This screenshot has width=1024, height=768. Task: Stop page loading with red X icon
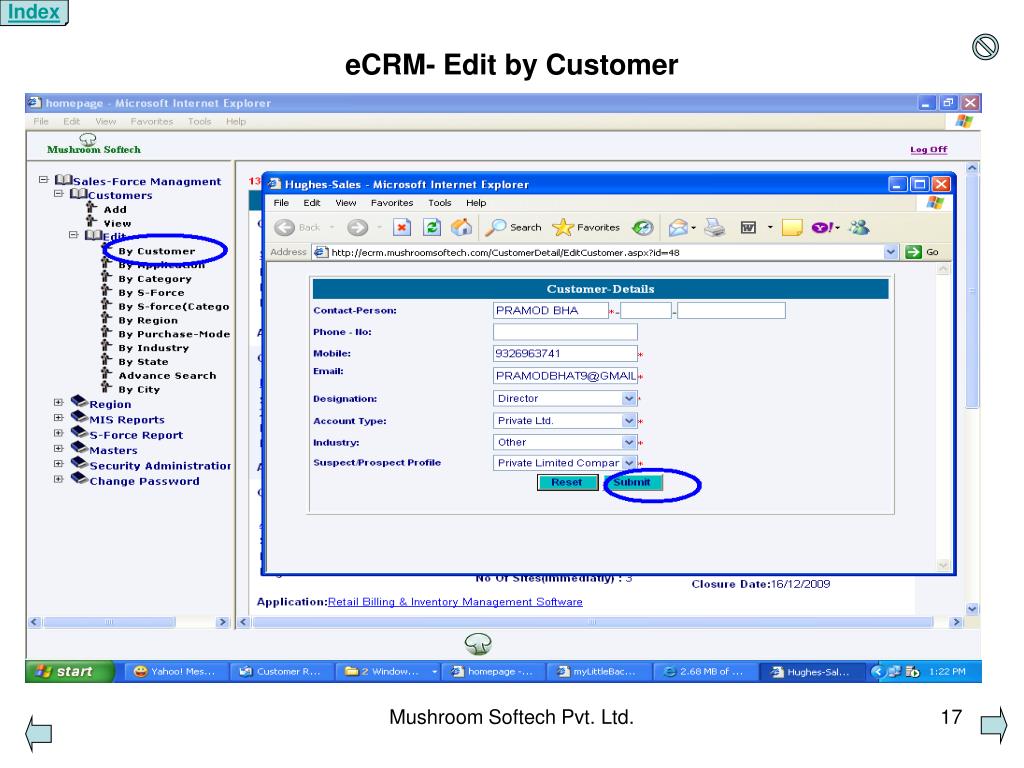[402, 227]
